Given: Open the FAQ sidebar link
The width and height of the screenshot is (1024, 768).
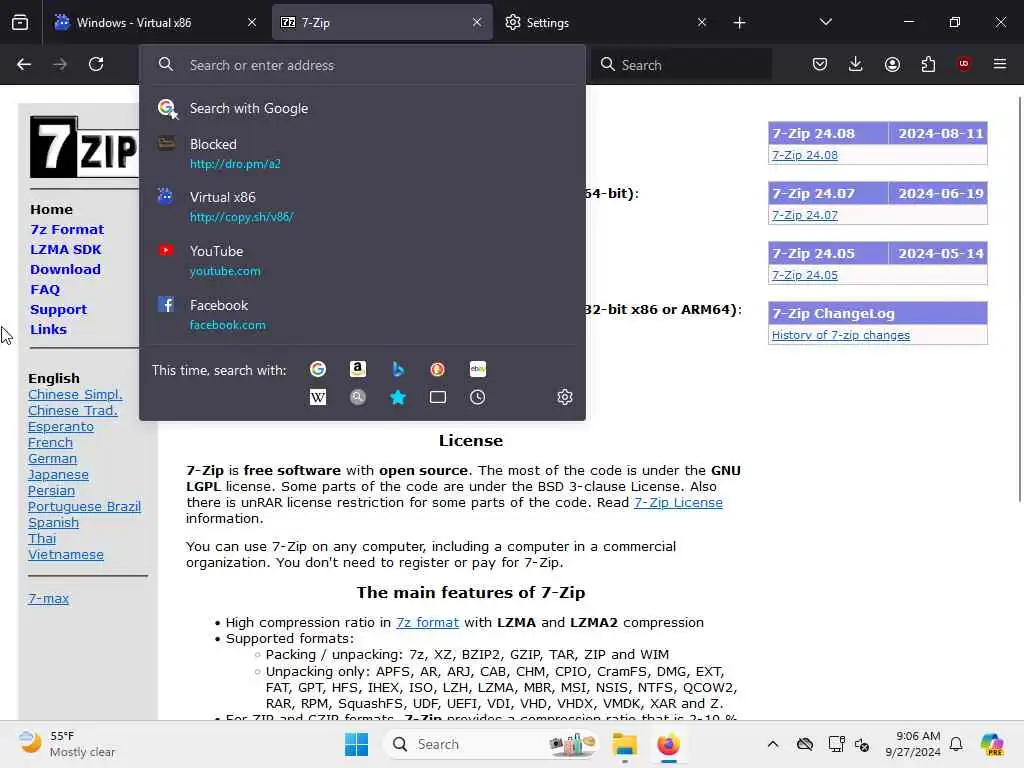Looking at the screenshot, I should pyautogui.click(x=45, y=289).
